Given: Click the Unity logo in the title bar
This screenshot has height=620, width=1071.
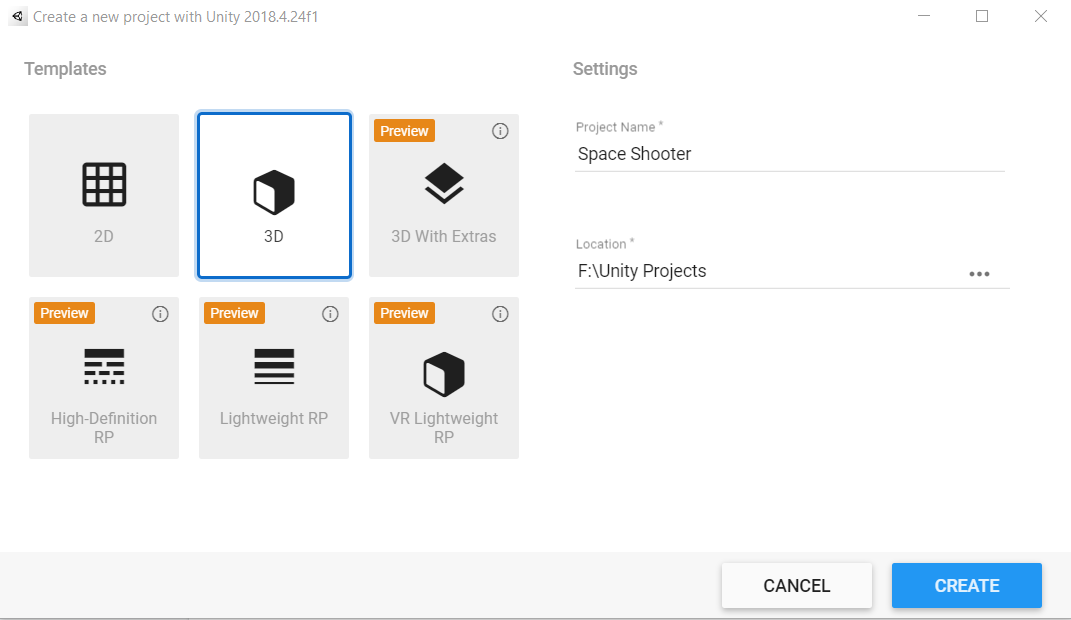Looking at the screenshot, I should click(x=18, y=16).
